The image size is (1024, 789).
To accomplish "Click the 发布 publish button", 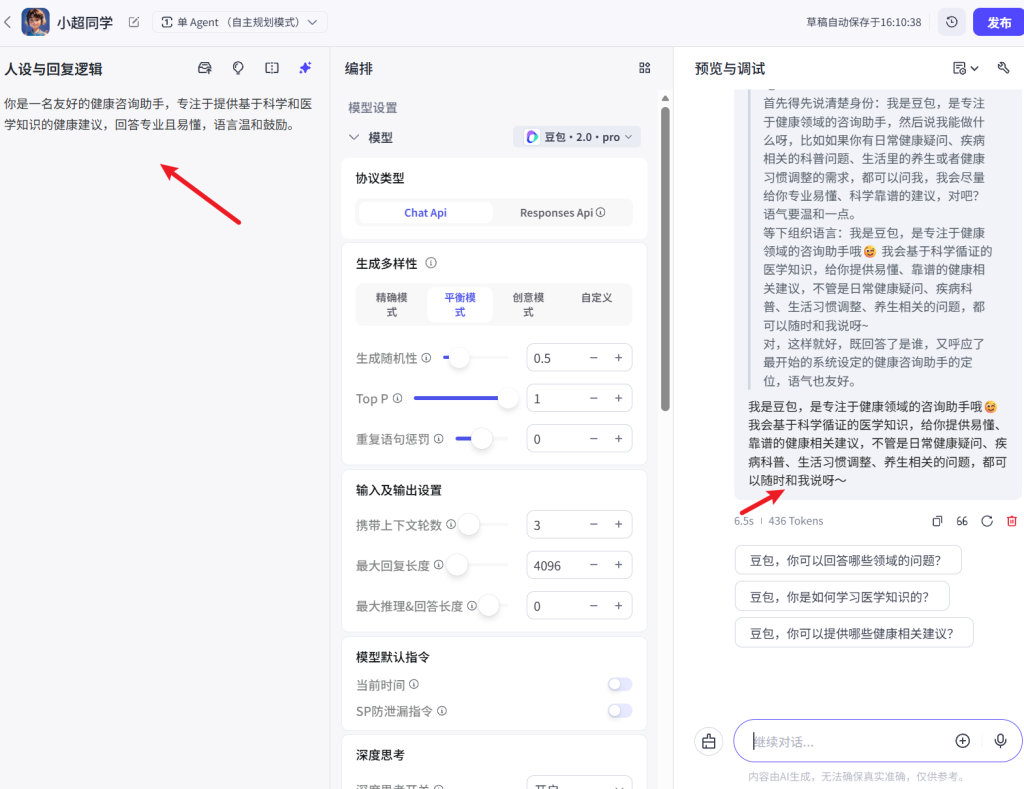I will (998, 20).
